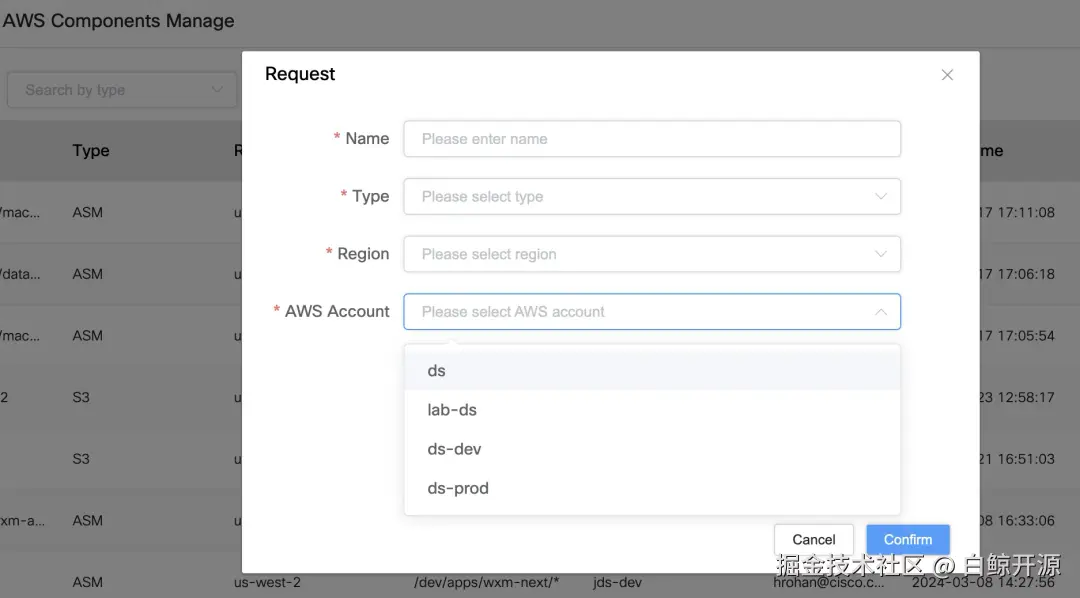Click the 'ASM' cell in 17:05:54 row
Screen dimensions: 1080x598
click(x=87, y=336)
